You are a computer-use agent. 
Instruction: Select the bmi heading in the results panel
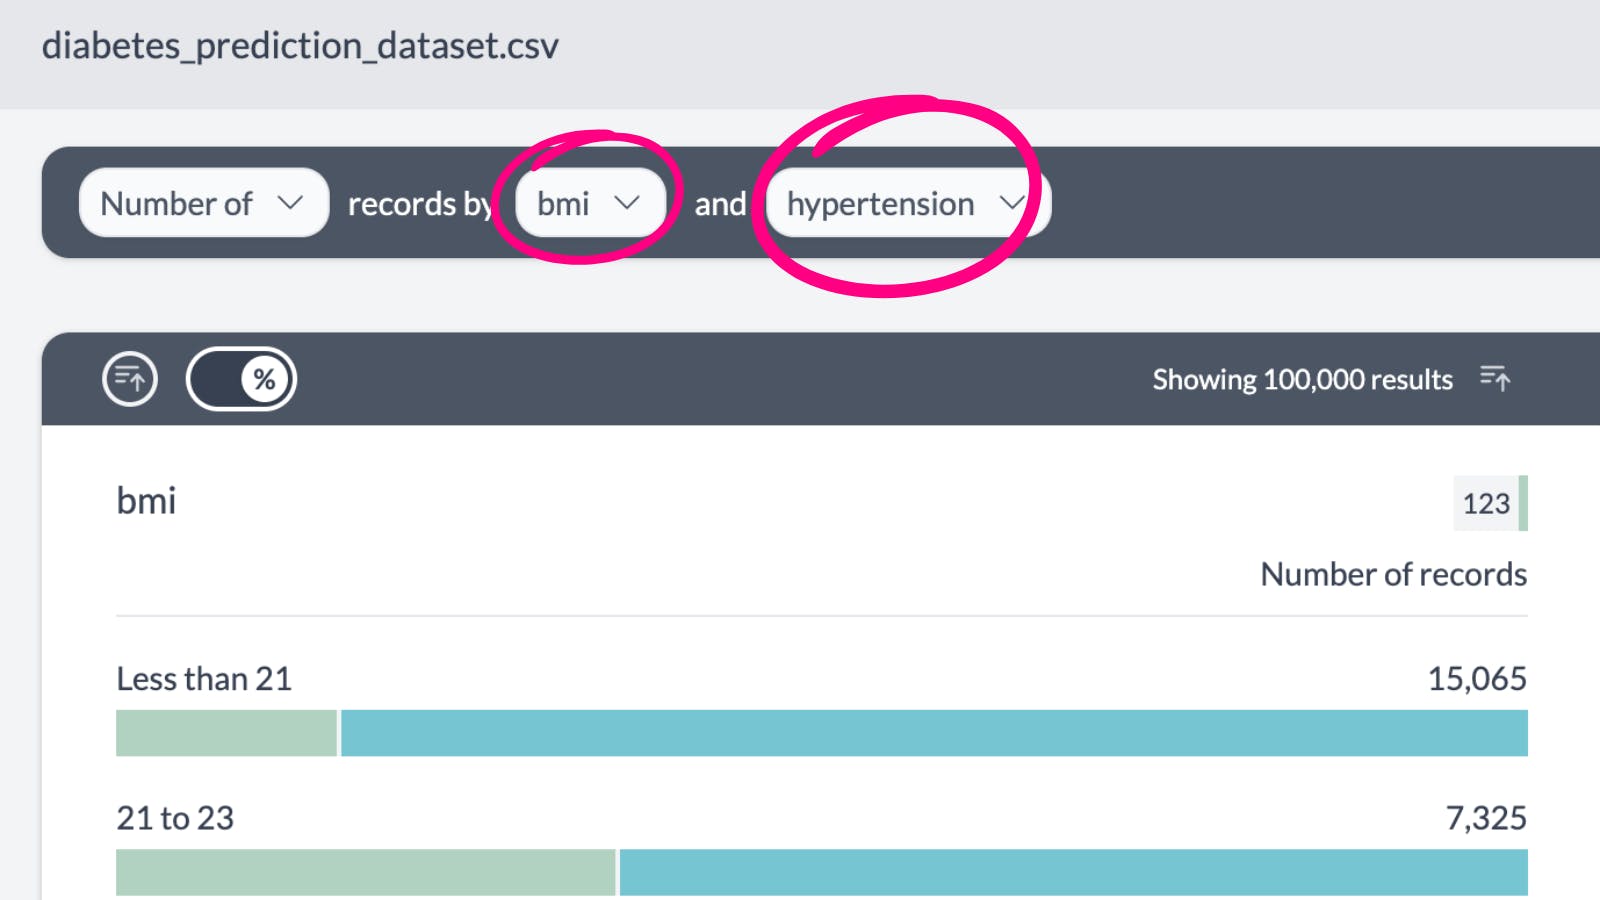(x=146, y=500)
